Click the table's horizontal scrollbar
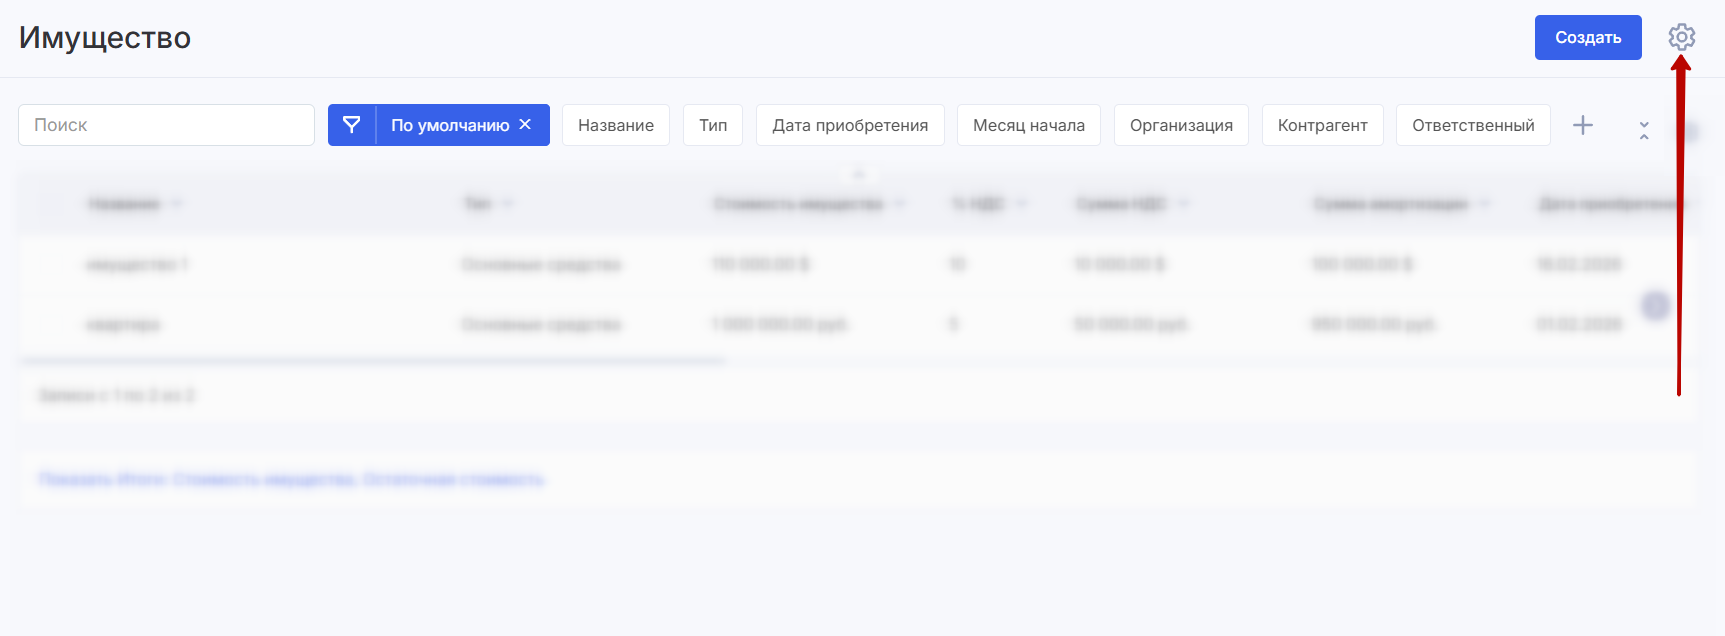 pos(372,361)
